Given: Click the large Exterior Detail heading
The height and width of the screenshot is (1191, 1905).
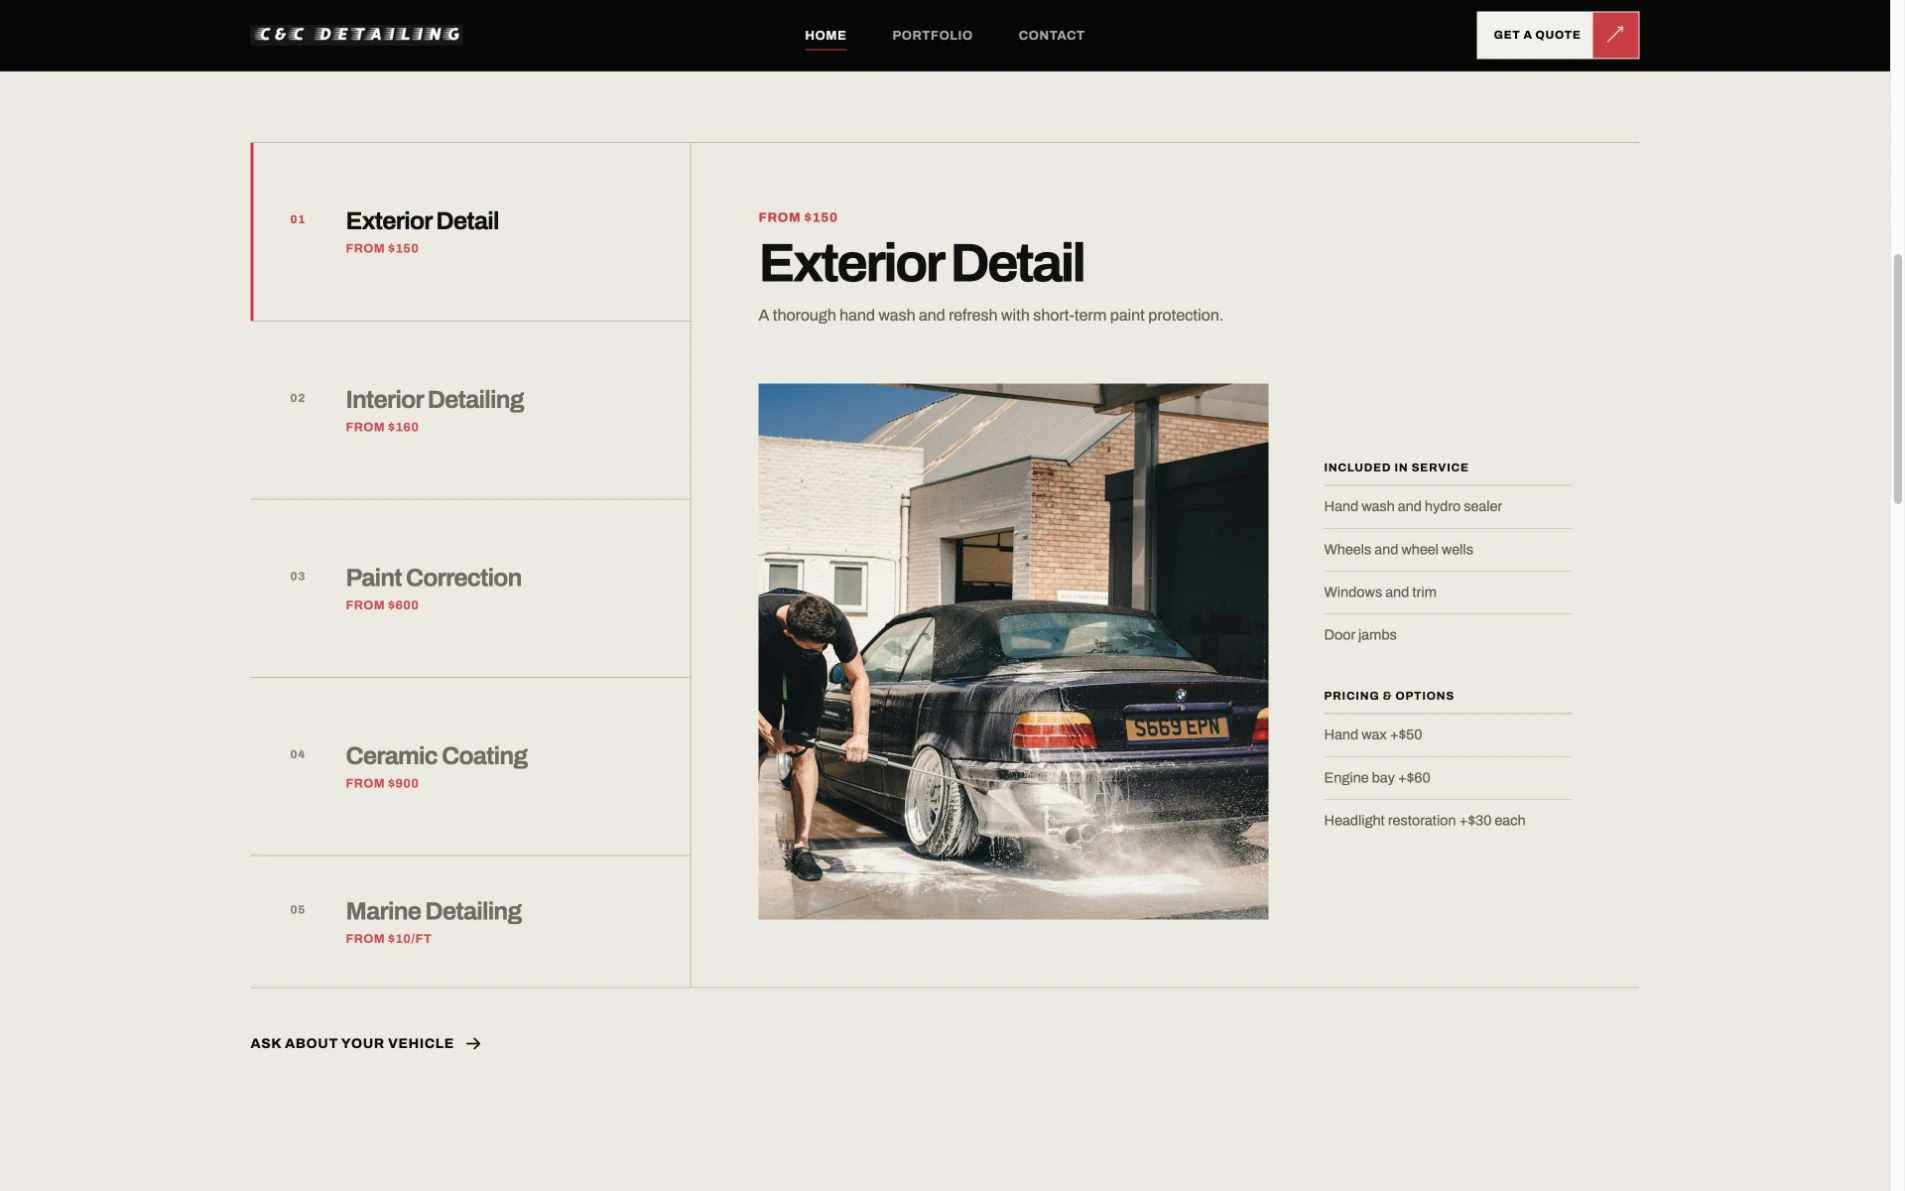Looking at the screenshot, I should click(x=921, y=263).
